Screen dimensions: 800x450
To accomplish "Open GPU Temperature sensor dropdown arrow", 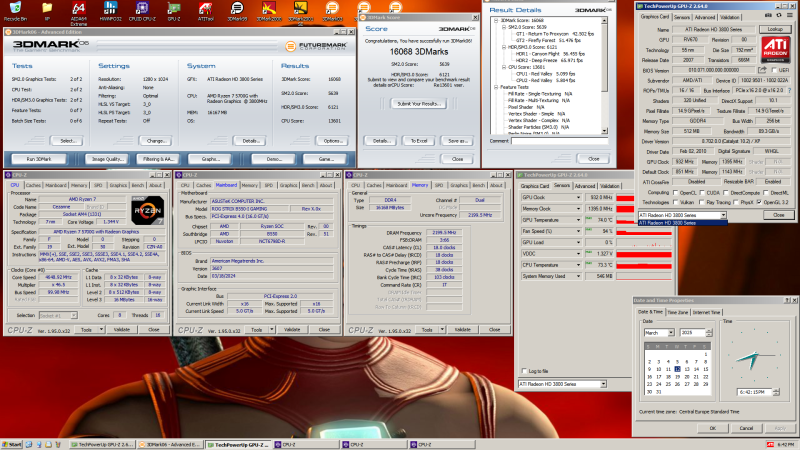I will (578, 220).
